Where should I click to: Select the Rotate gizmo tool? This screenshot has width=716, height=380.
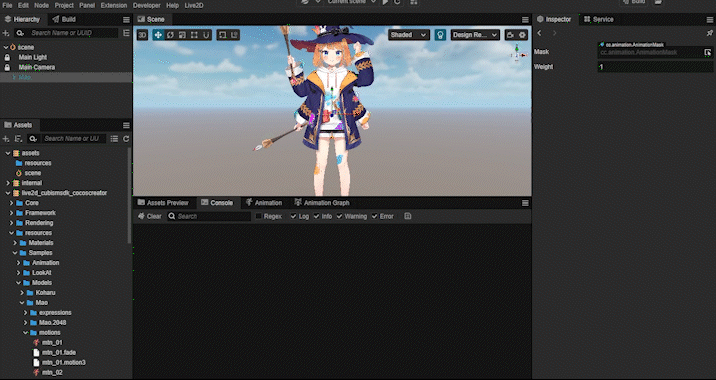[170, 35]
